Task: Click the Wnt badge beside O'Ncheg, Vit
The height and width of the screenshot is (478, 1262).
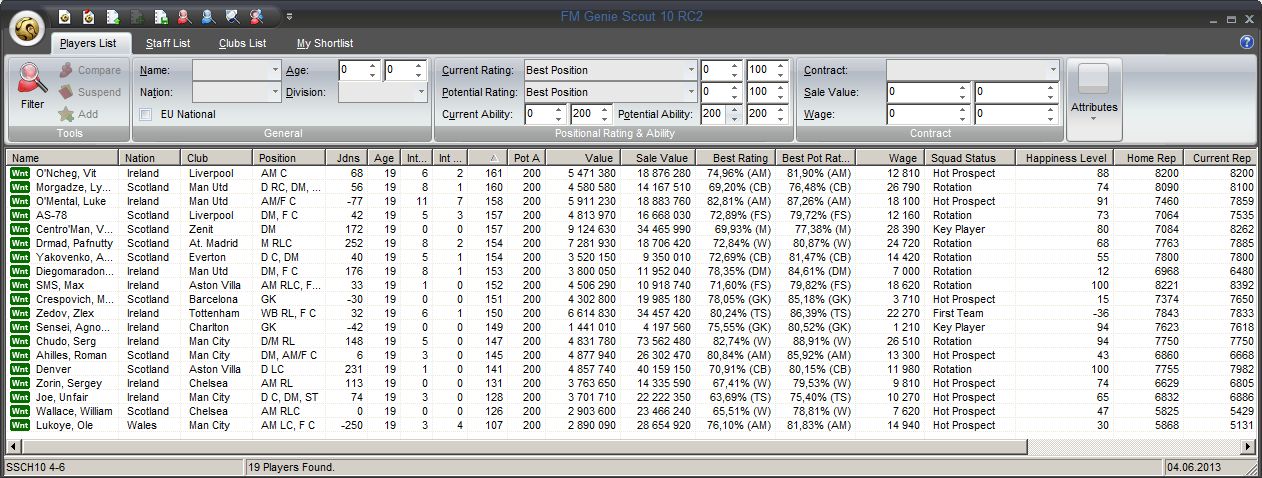Action: [19, 173]
